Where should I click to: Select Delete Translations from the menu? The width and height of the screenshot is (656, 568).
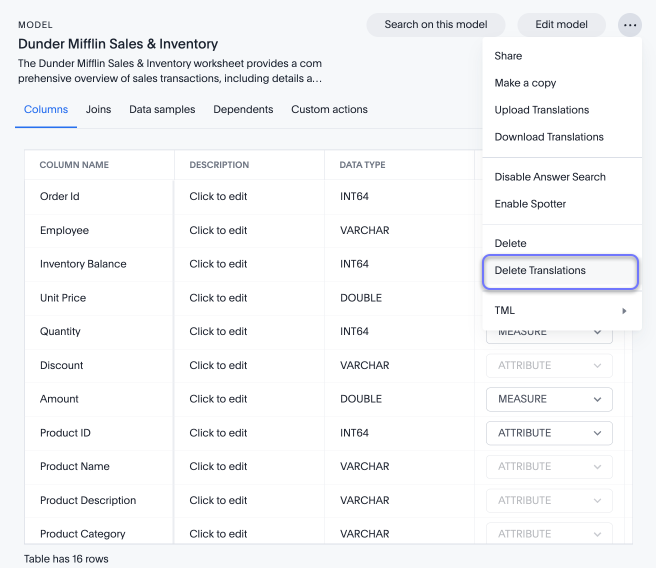click(x=540, y=271)
